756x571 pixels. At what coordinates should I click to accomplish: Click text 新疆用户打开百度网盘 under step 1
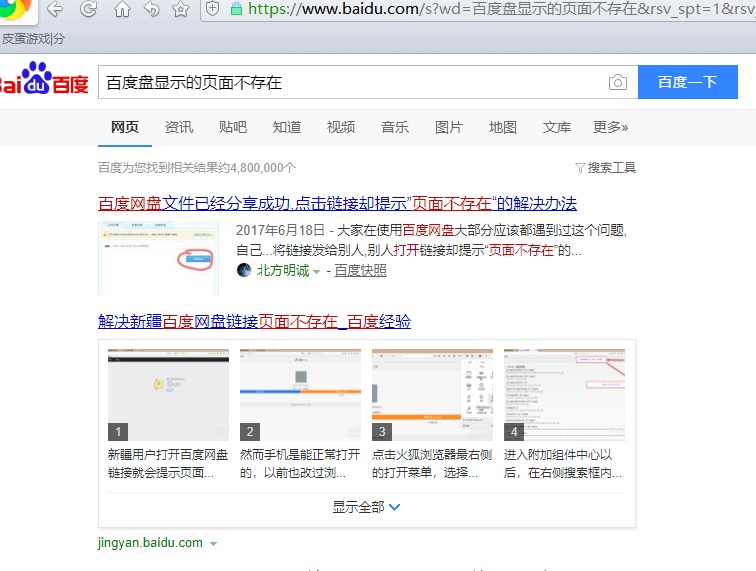pos(168,455)
